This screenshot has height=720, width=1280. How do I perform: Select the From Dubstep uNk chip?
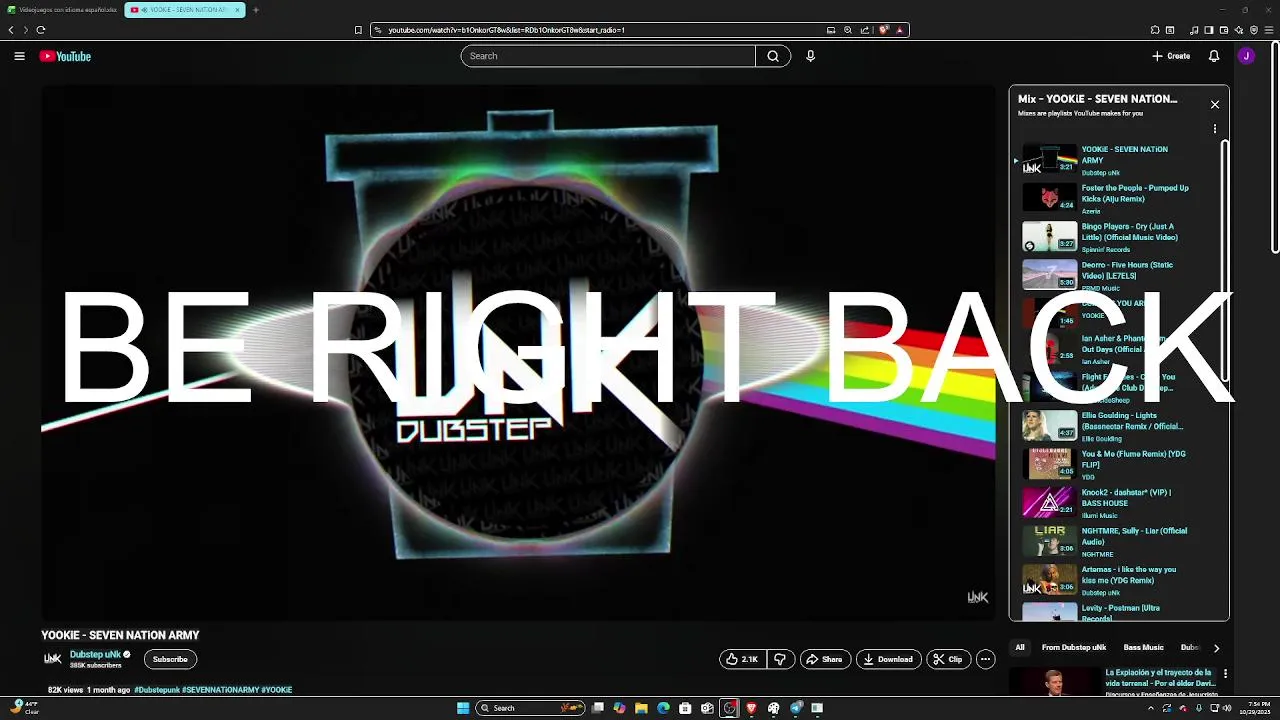1074,647
